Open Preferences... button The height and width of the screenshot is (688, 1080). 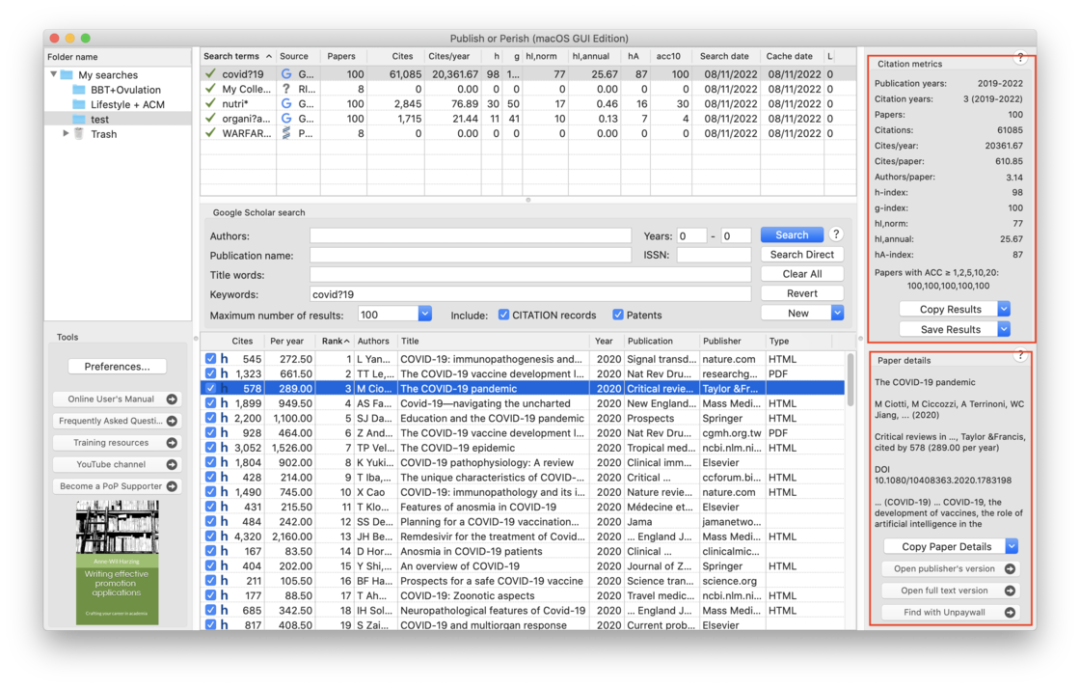[x=117, y=366]
